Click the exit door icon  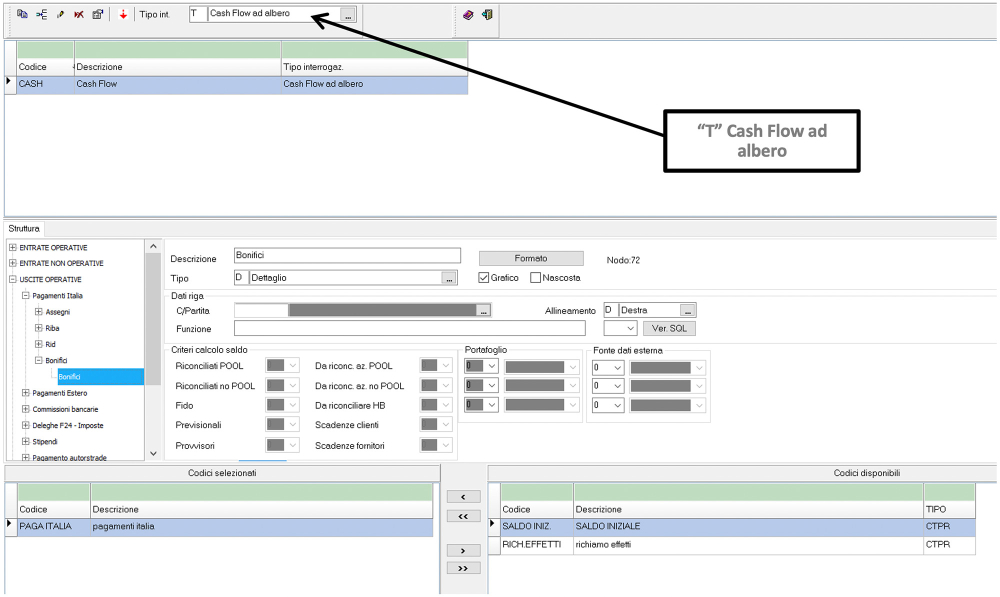tap(488, 14)
